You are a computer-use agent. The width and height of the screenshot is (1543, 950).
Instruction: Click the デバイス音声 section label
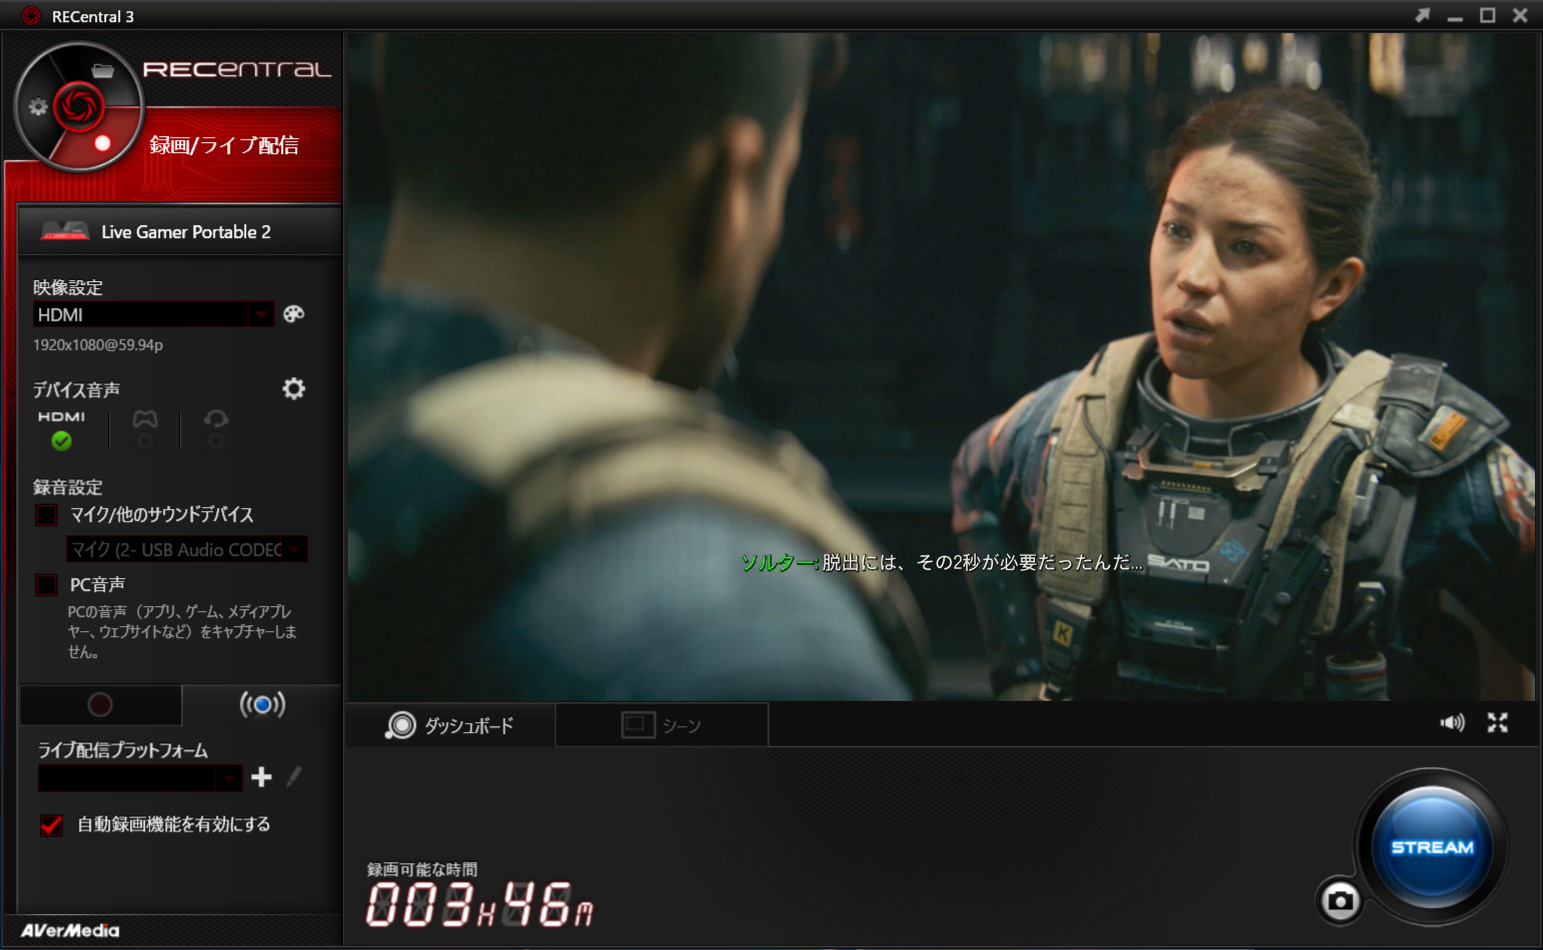[76, 390]
